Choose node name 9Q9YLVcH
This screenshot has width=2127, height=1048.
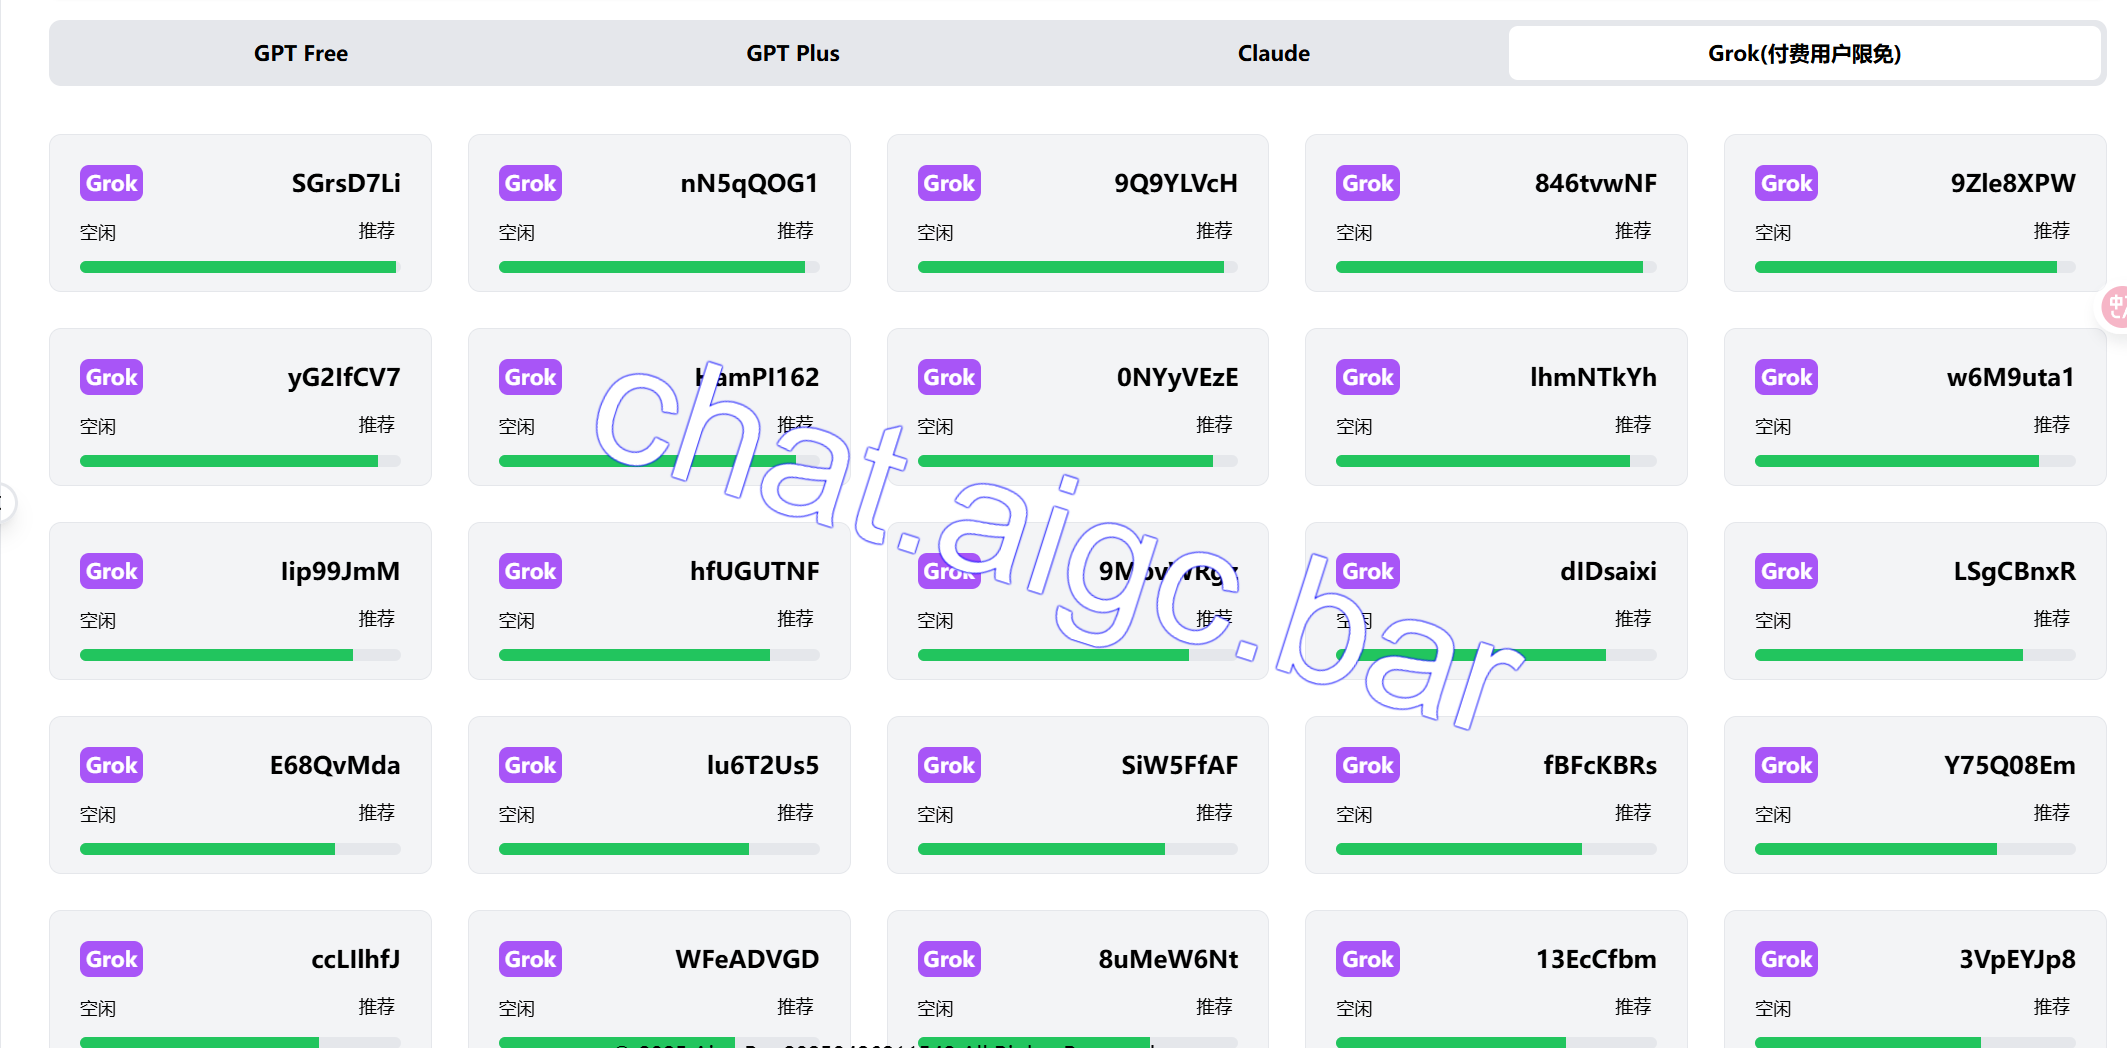[1176, 183]
